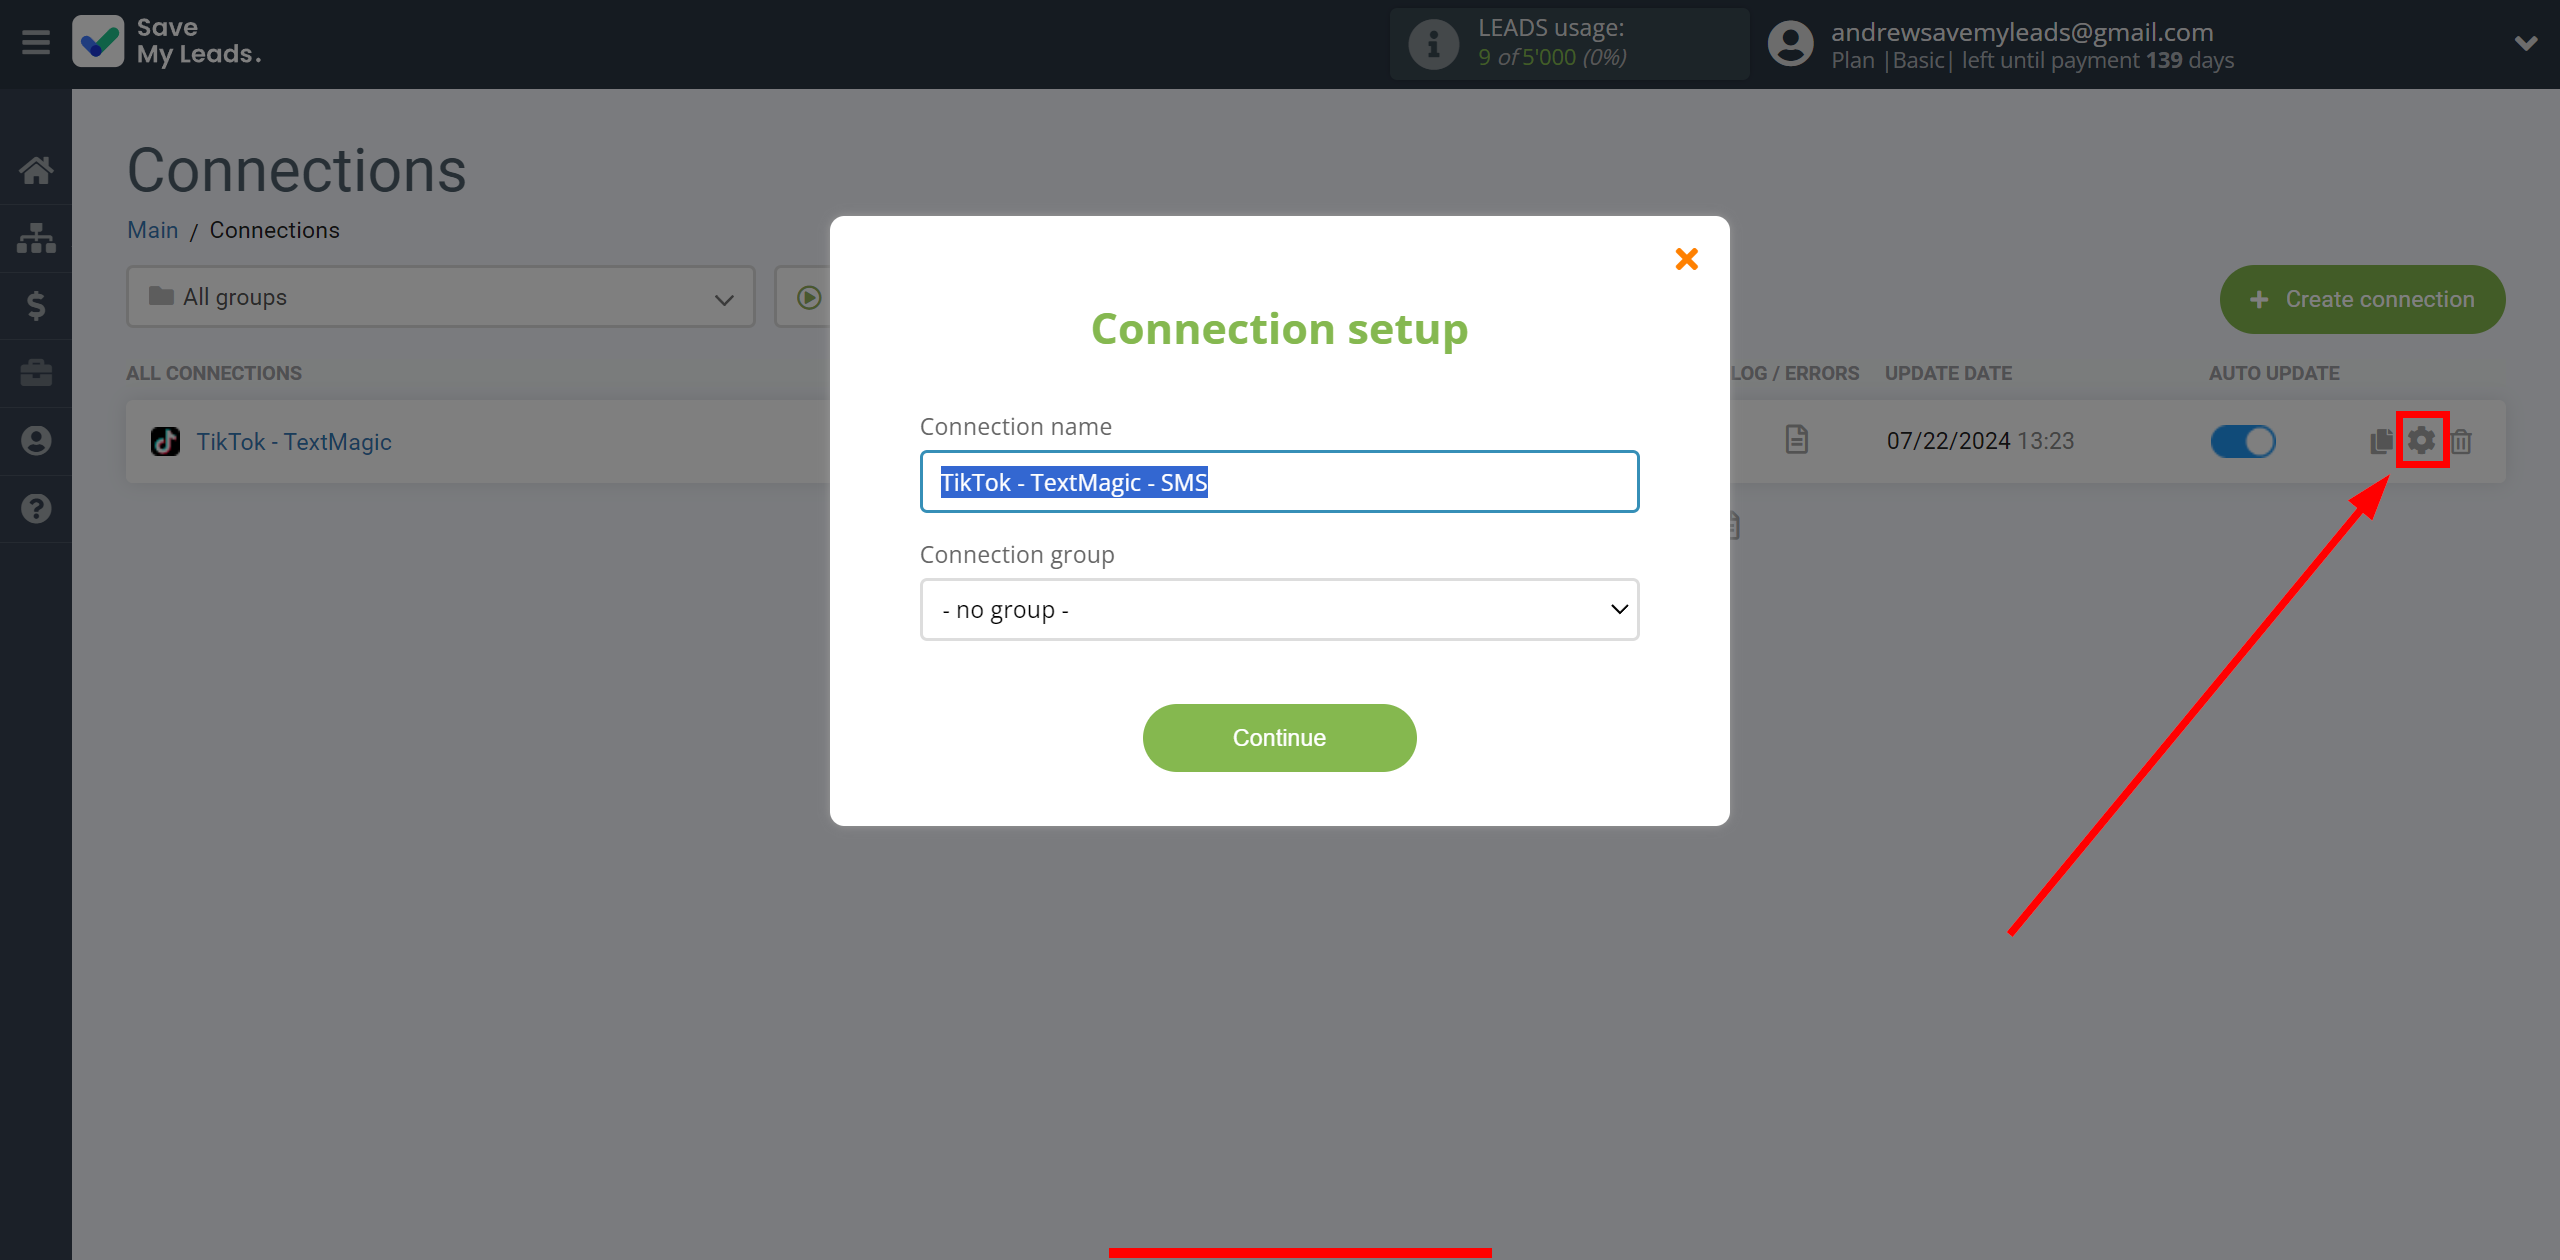Click the connection name input field
Viewport: 2560px width, 1260px height.
1278,481
